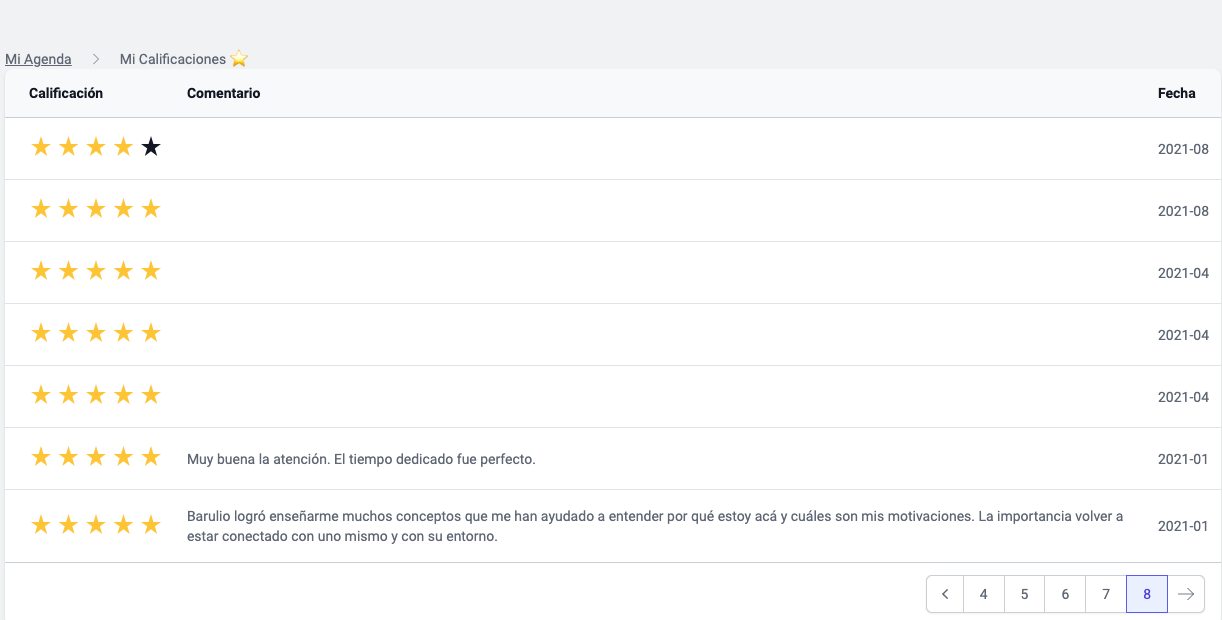The width and height of the screenshot is (1222, 620).
Task: Navigate to page 7 of ratings
Action: 1106,594
